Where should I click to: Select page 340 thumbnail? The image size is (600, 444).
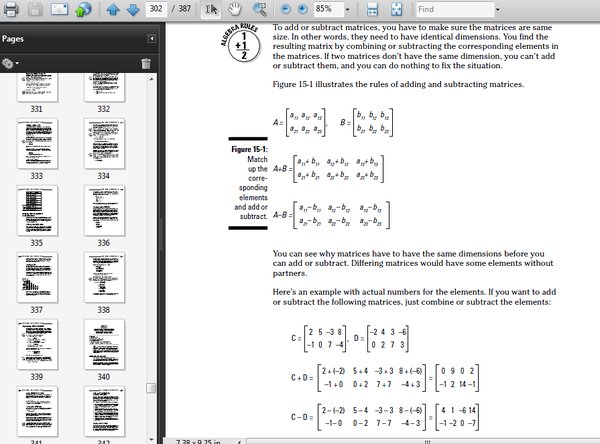point(104,344)
